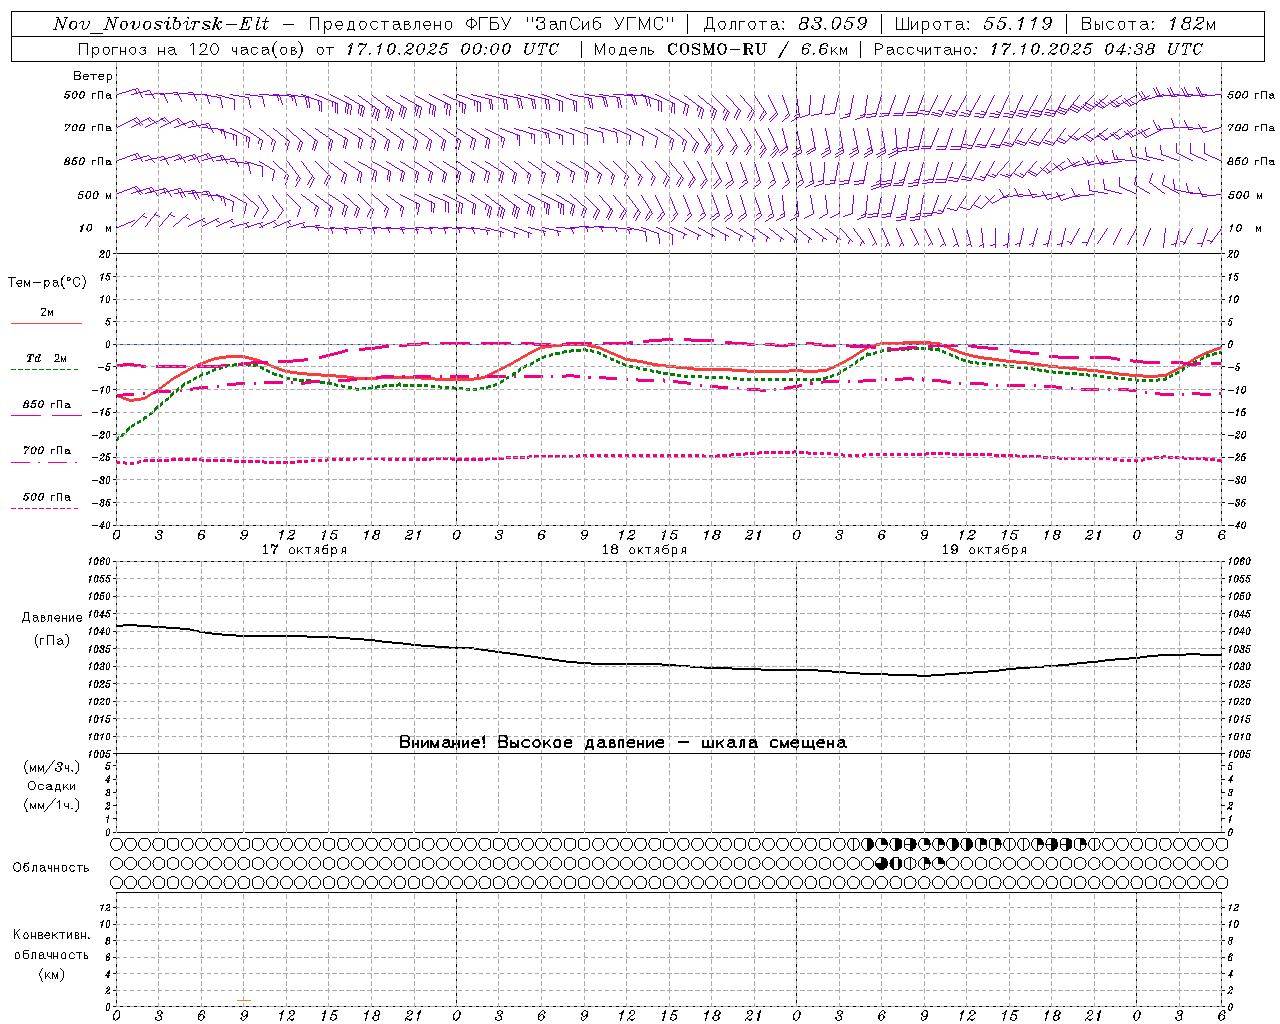Click the 700 гПа temperature legend entry
The image size is (1280, 1024).
(x=46, y=451)
